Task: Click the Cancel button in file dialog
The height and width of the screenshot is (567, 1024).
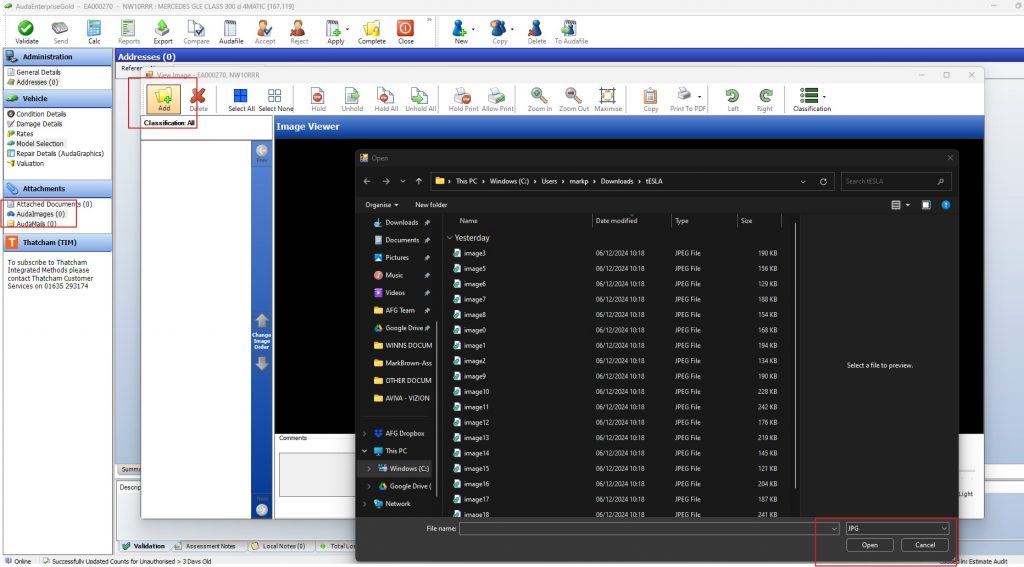Action: [x=925, y=545]
